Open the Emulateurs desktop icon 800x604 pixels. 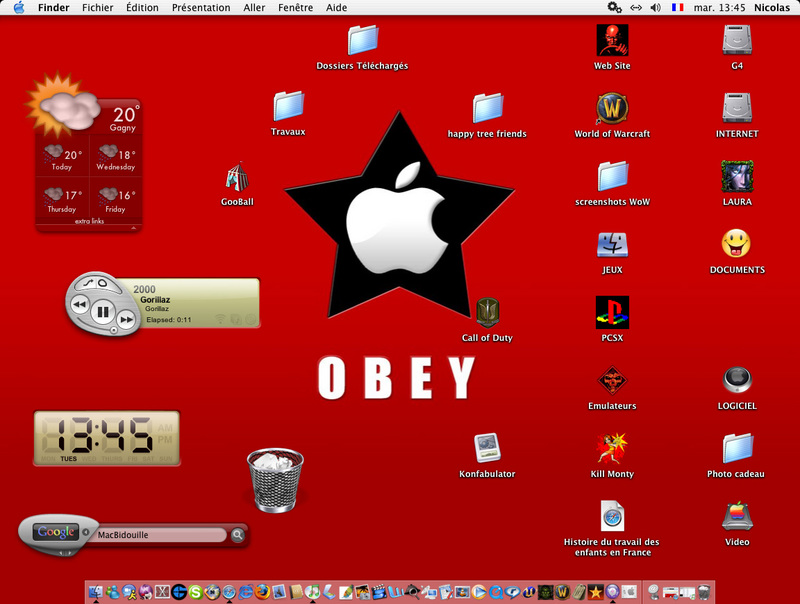point(612,381)
